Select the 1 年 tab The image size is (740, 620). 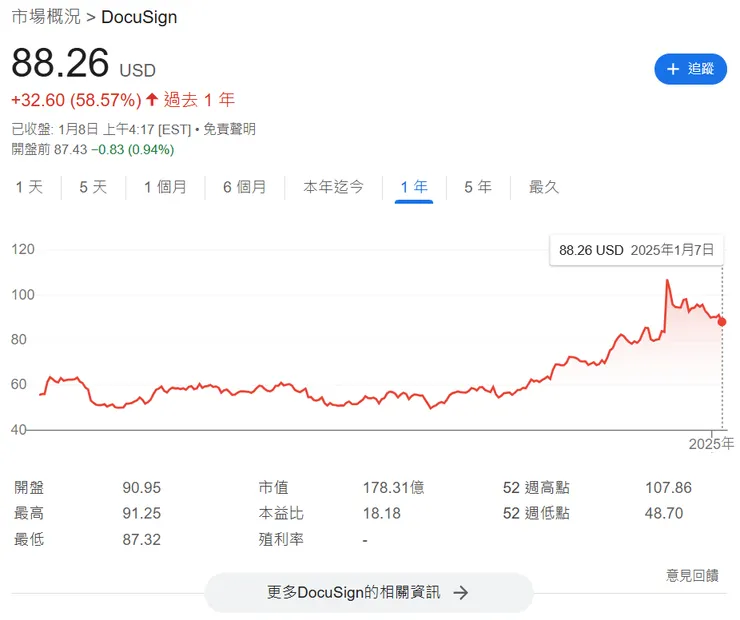click(x=414, y=187)
